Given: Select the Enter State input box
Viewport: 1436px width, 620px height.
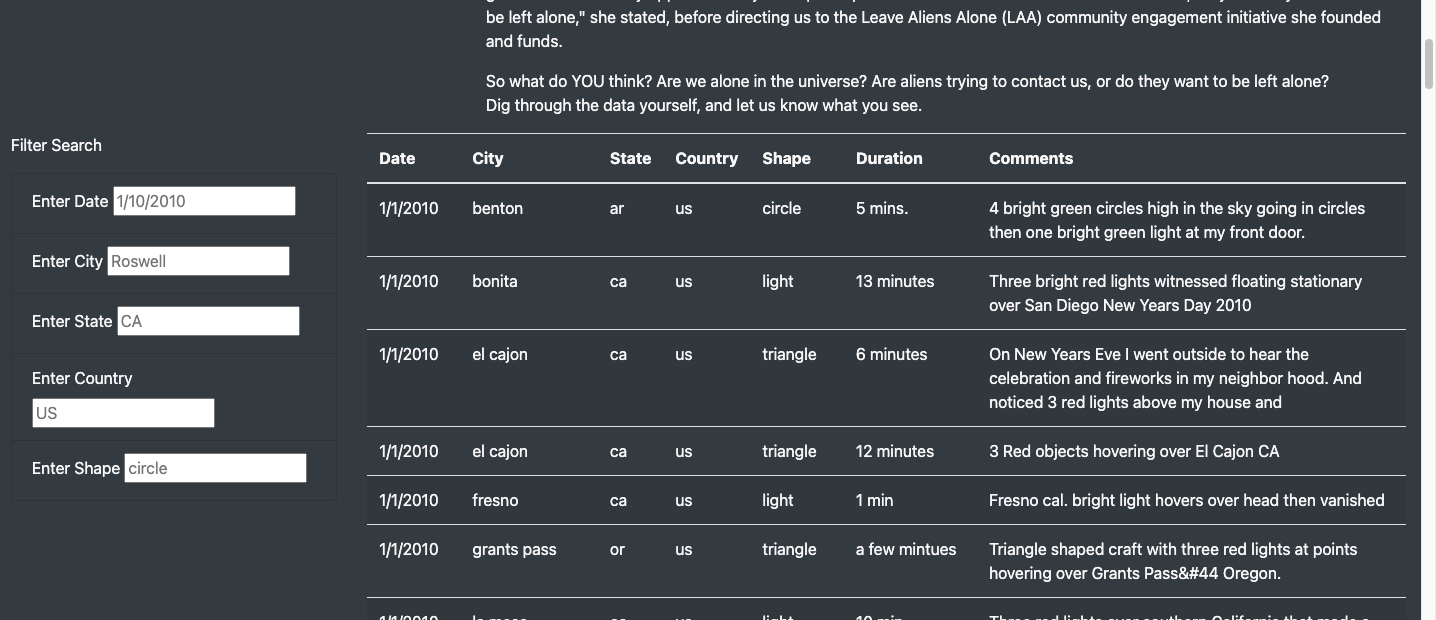Looking at the screenshot, I should click(x=208, y=321).
